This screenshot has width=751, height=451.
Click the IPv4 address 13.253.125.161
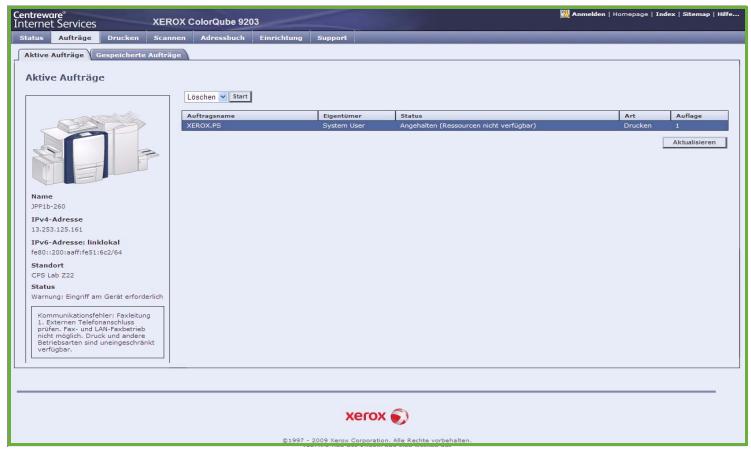(57, 230)
